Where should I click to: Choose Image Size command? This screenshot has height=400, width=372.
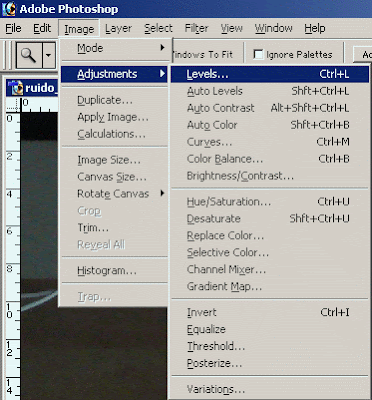coord(114,160)
